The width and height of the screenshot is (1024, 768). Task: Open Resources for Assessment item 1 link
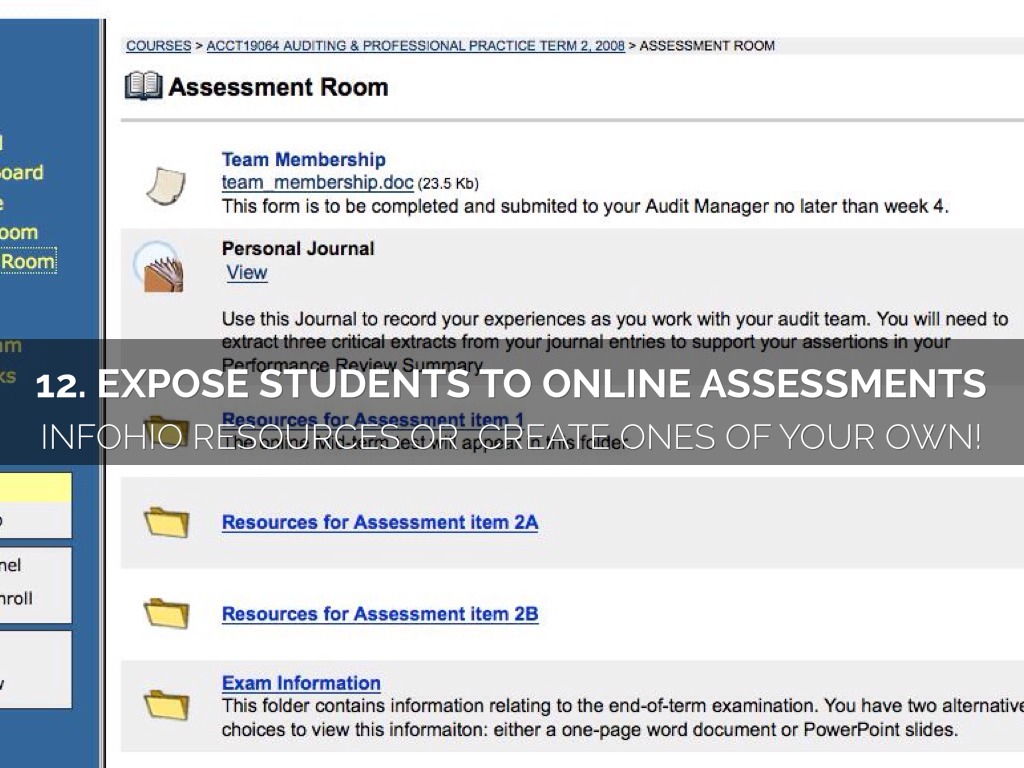pos(372,419)
